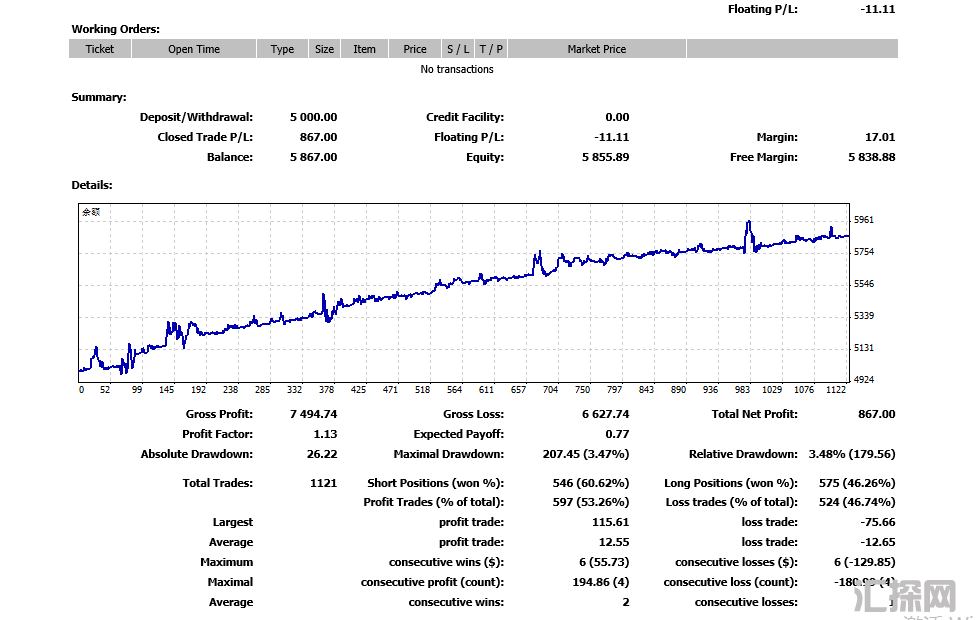Select Short Positions value 546 (60.62%)

coord(591,483)
